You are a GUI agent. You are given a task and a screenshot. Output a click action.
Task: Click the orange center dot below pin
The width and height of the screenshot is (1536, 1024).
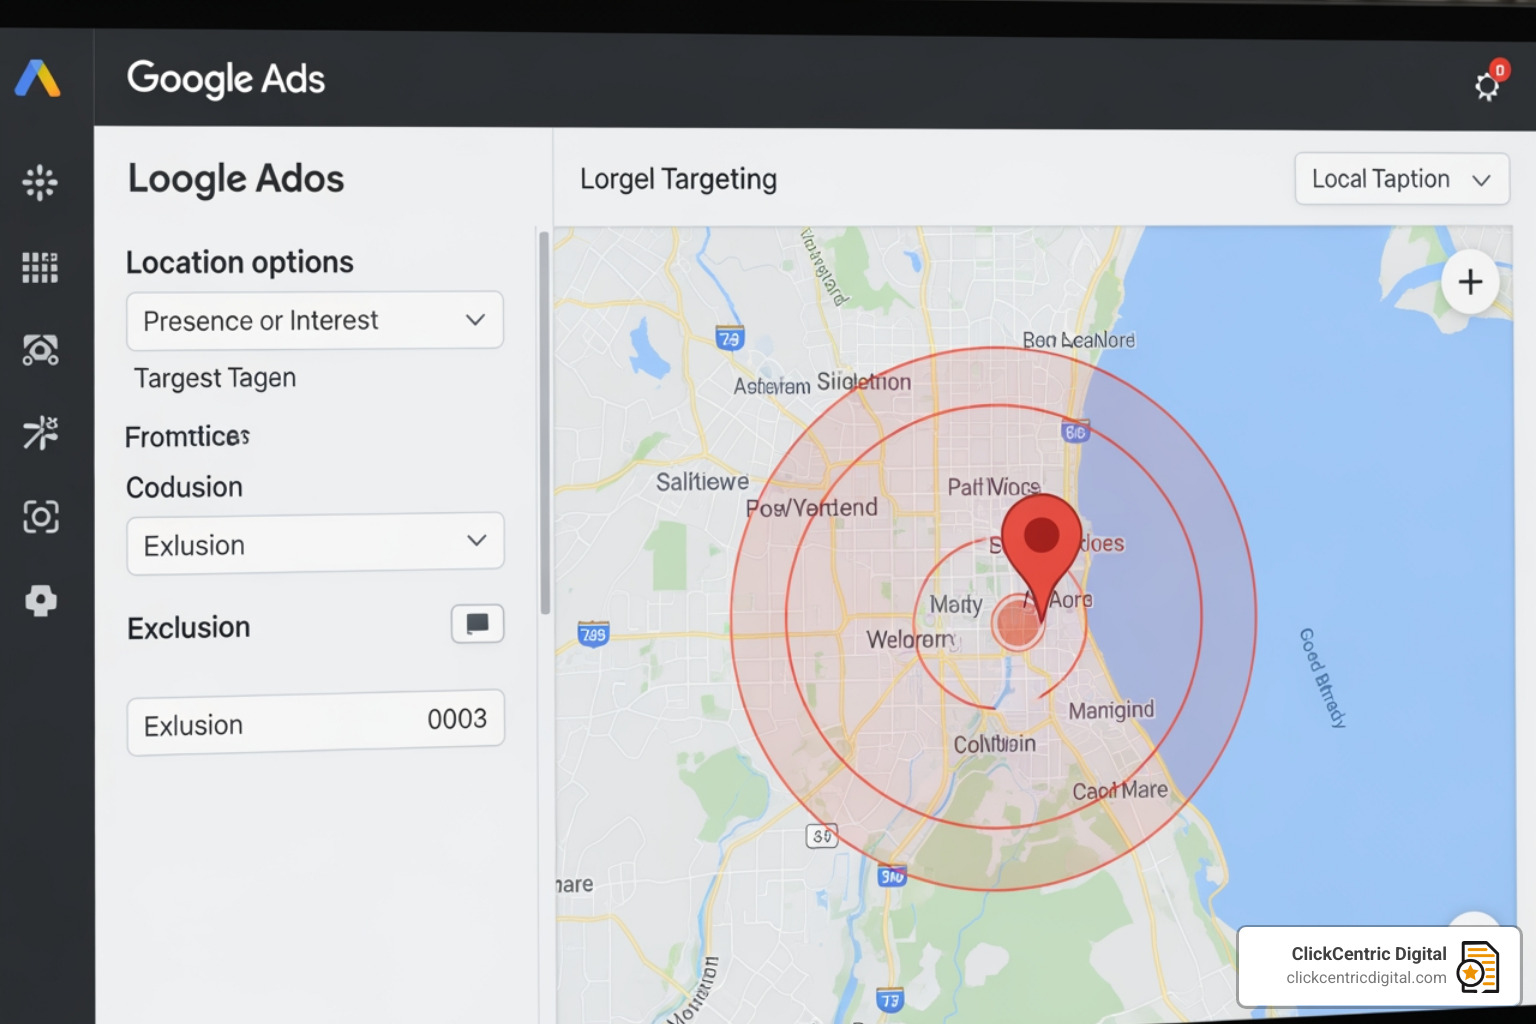(1018, 624)
